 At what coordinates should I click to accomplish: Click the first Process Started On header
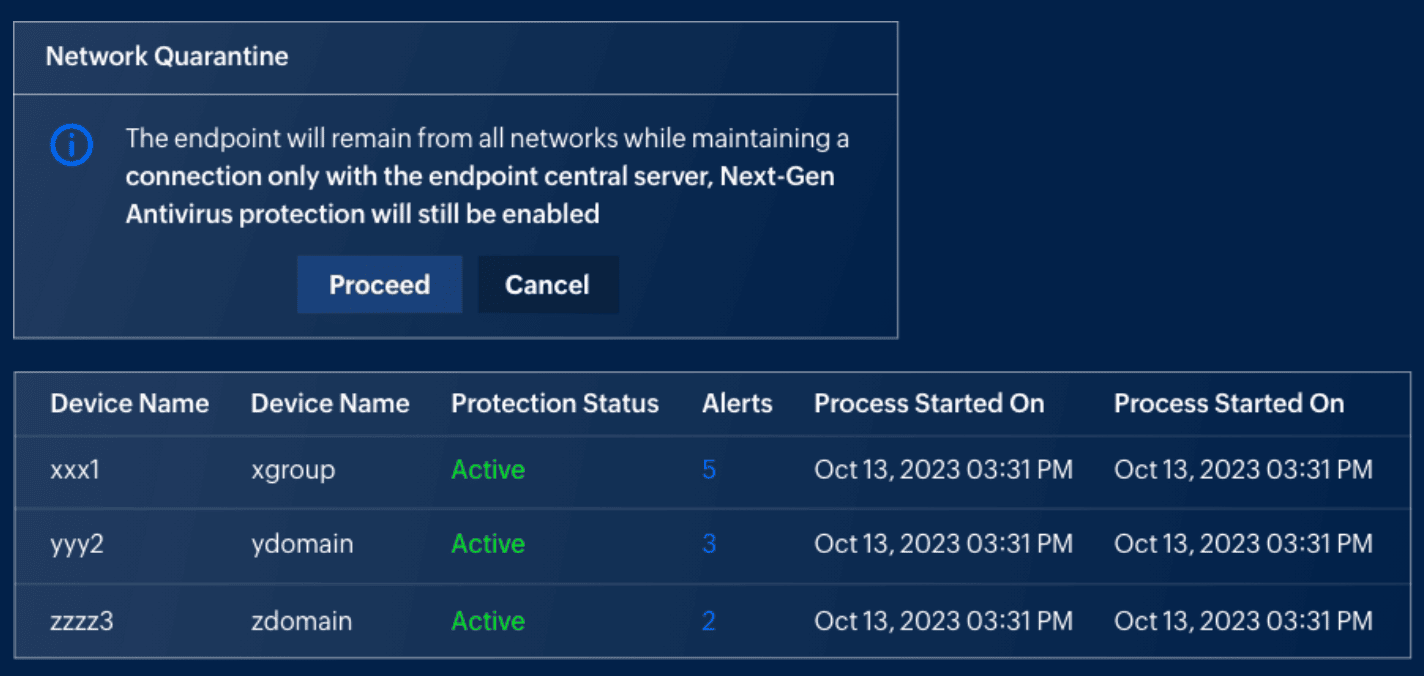click(929, 404)
